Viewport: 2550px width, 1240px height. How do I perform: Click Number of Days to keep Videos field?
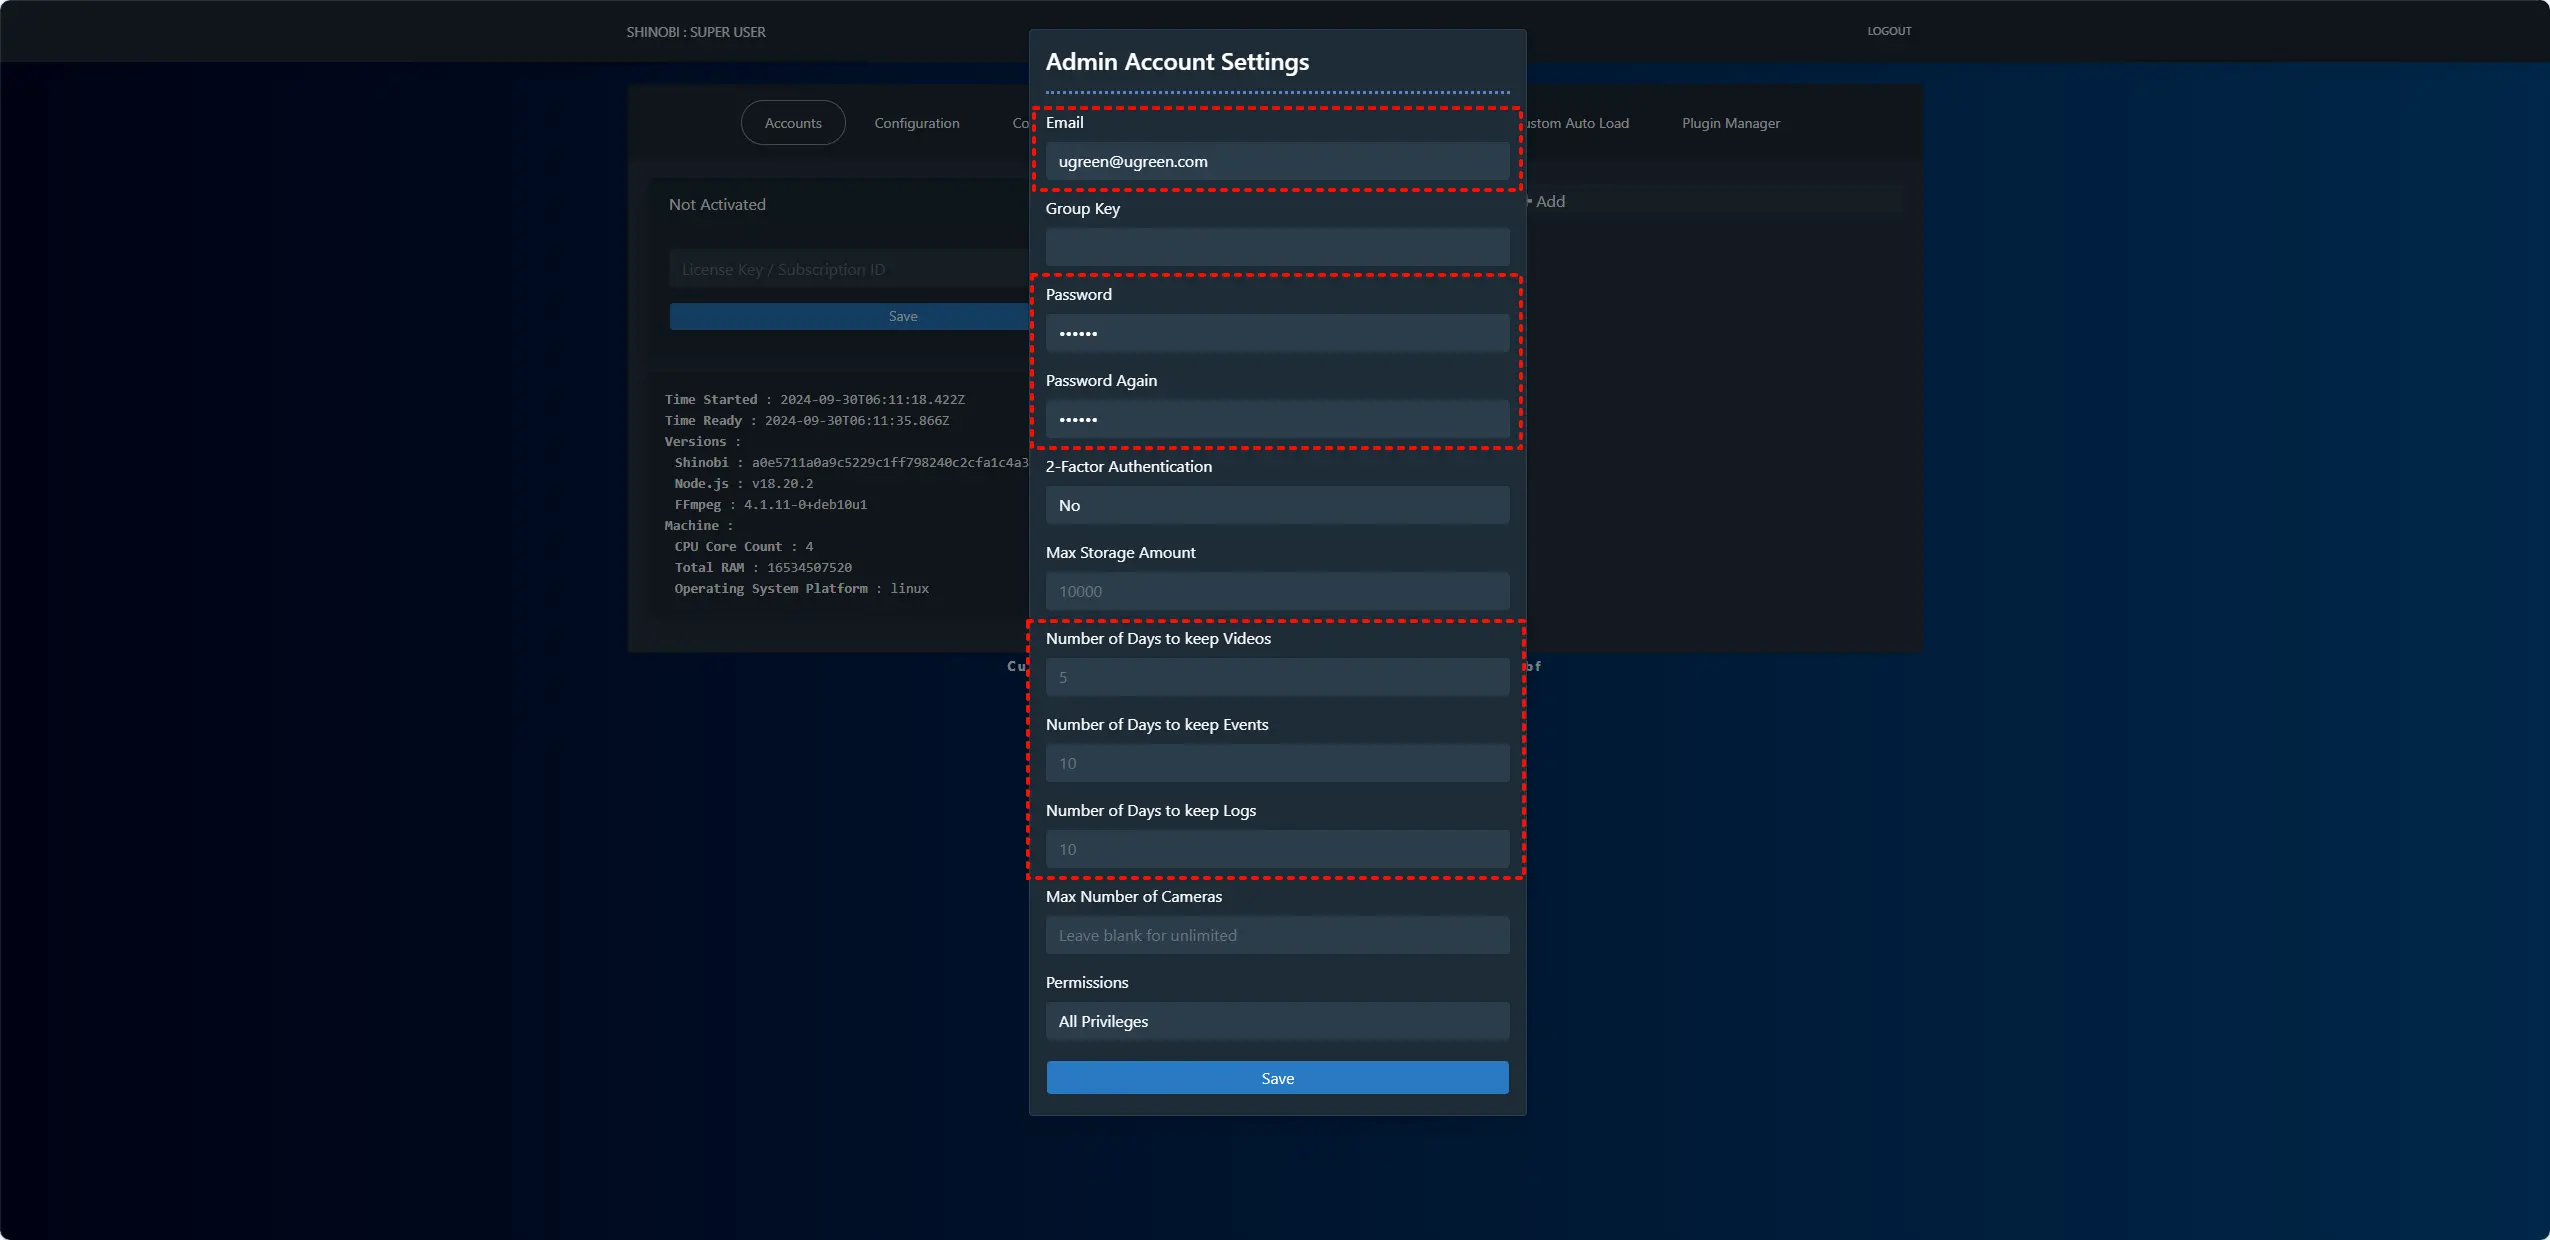(x=1276, y=677)
